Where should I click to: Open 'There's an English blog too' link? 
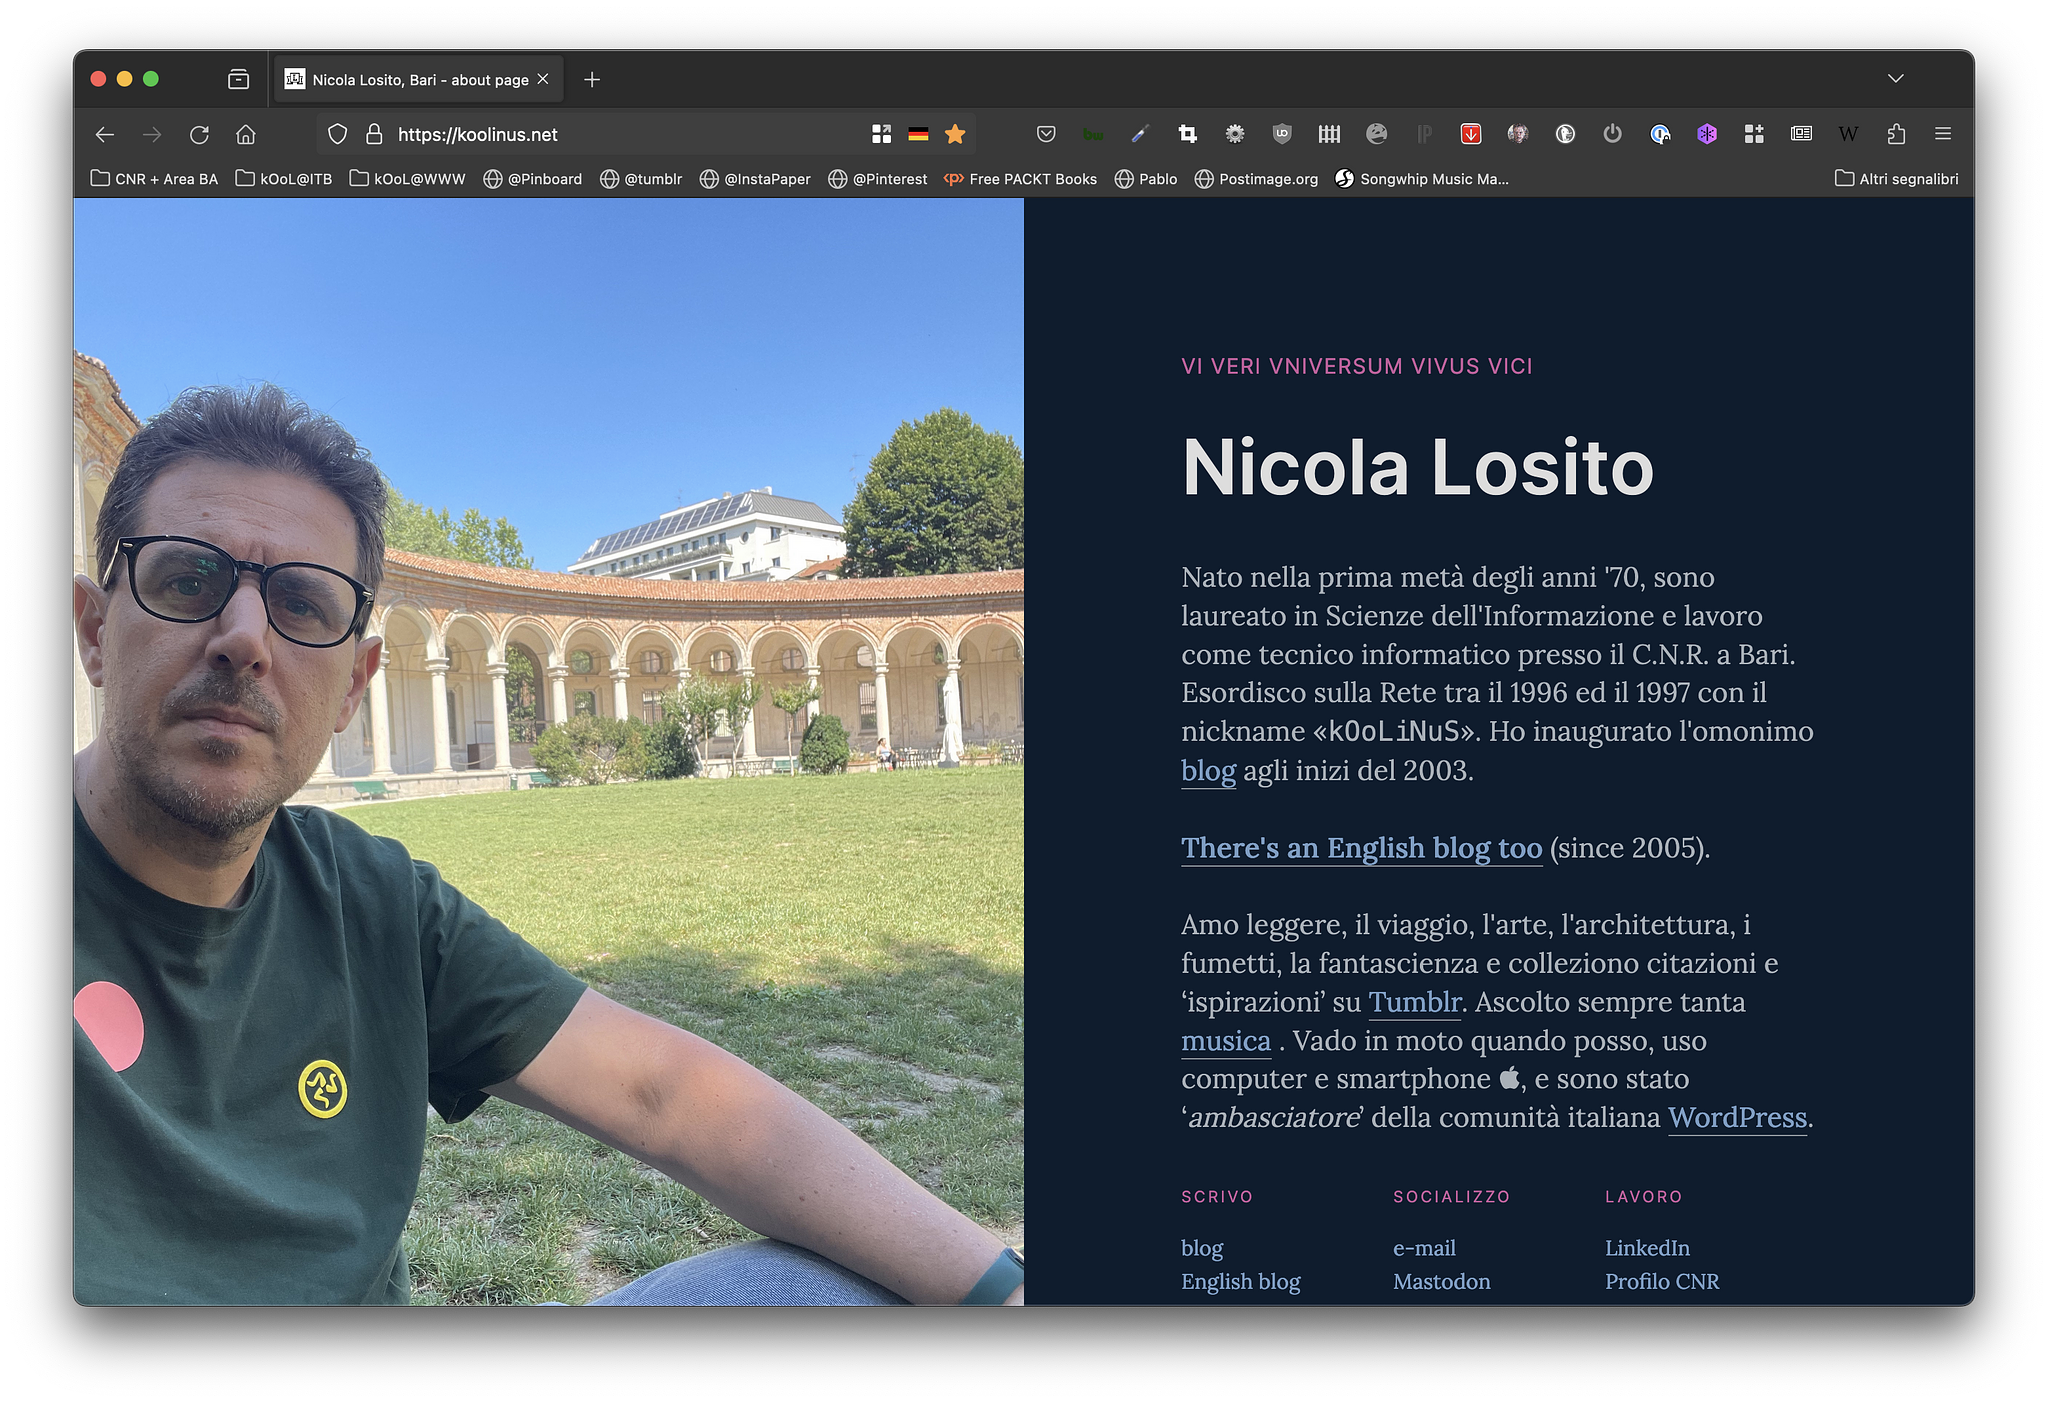[x=1361, y=848]
